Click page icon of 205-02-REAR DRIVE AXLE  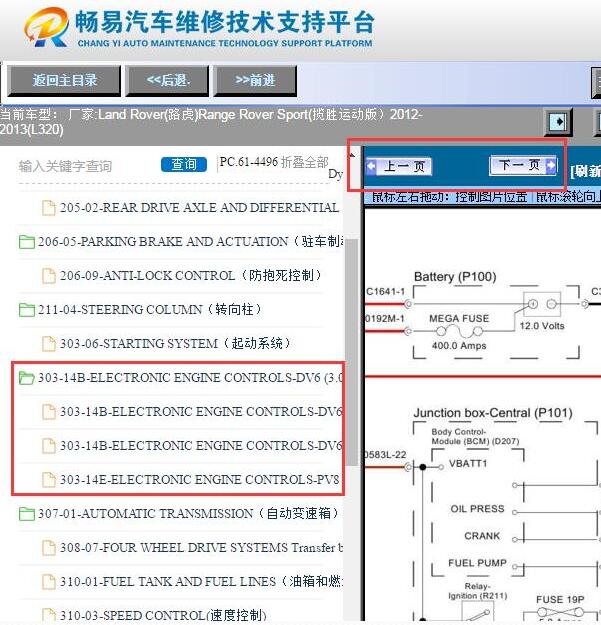point(49,208)
